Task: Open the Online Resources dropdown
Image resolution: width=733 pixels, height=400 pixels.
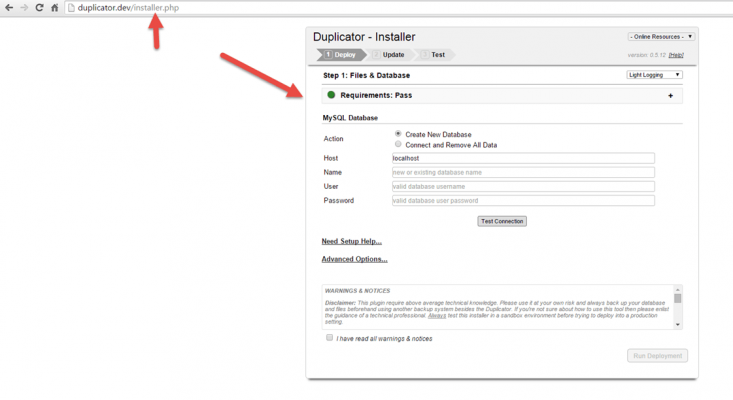Action: [x=660, y=37]
